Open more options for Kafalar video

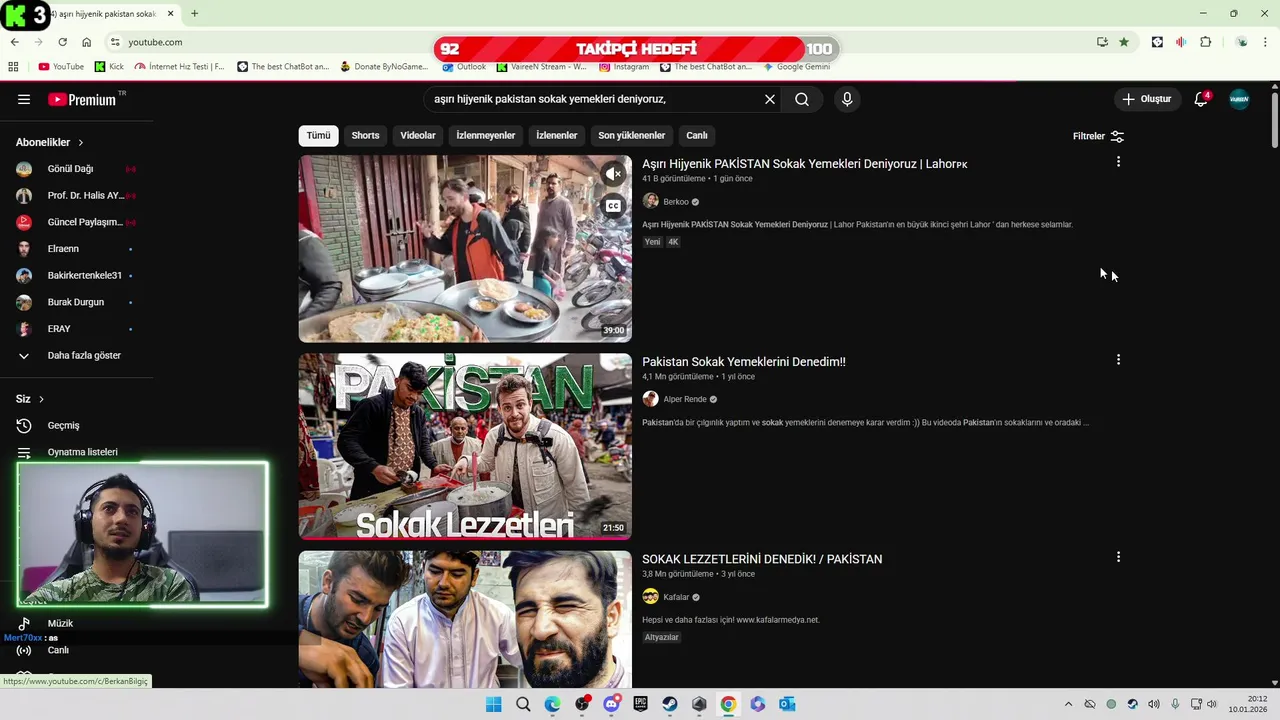(x=1118, y=557)
